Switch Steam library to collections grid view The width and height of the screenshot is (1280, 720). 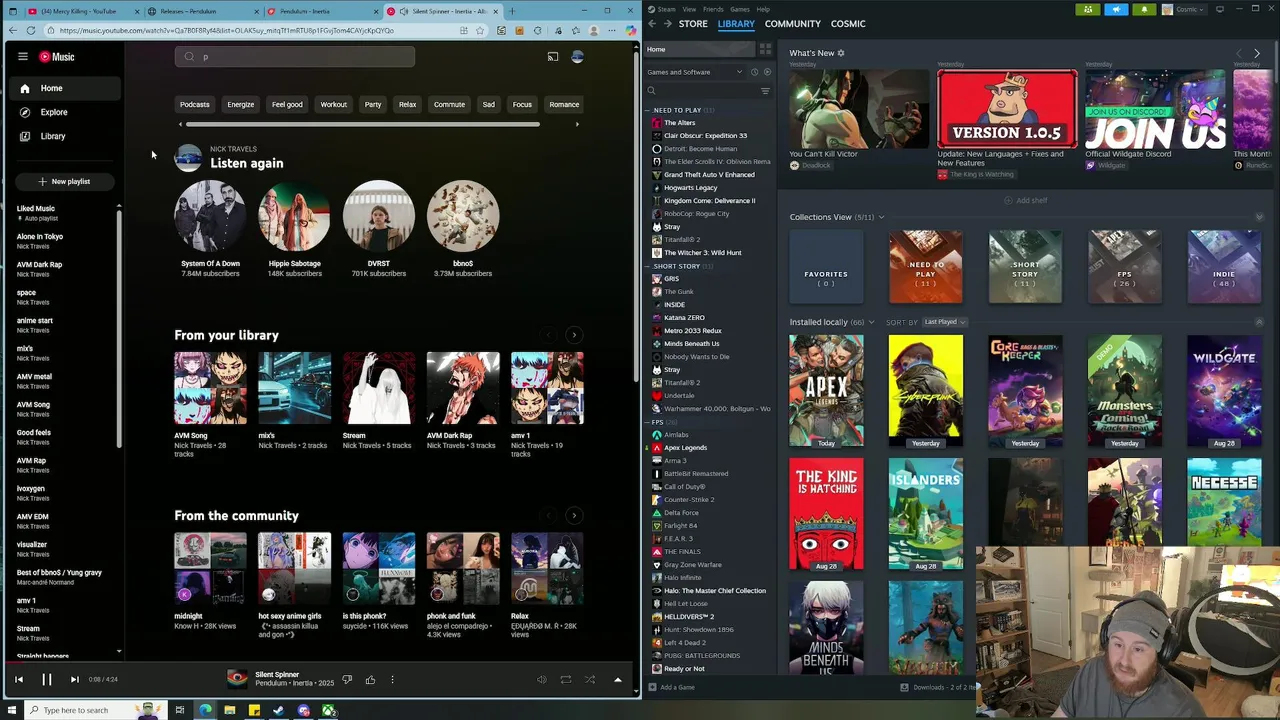click(765, 49)
